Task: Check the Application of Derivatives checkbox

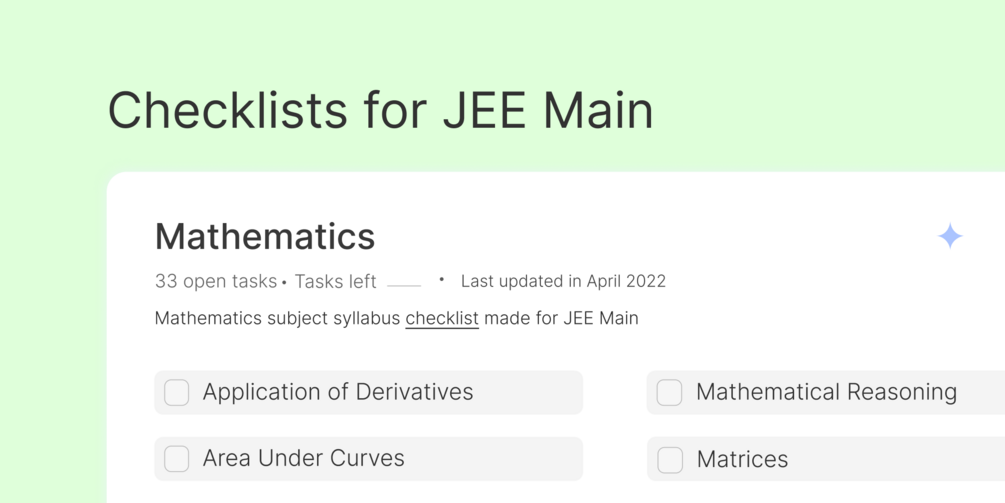Action: point(177,393)
